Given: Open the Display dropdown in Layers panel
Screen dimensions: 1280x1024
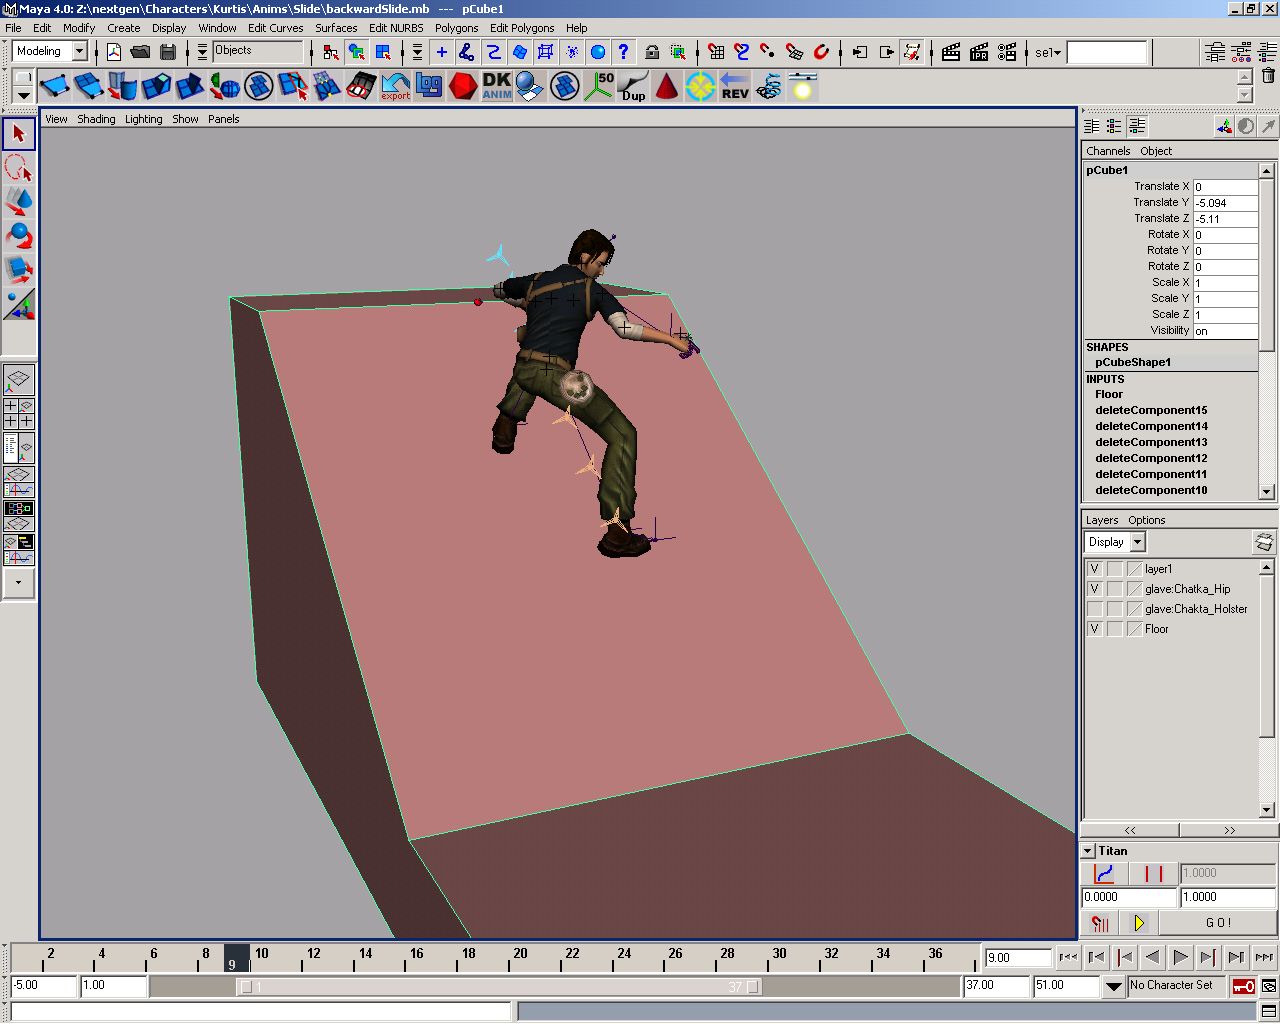Looking at the screenshot, I should point(1137,542).
